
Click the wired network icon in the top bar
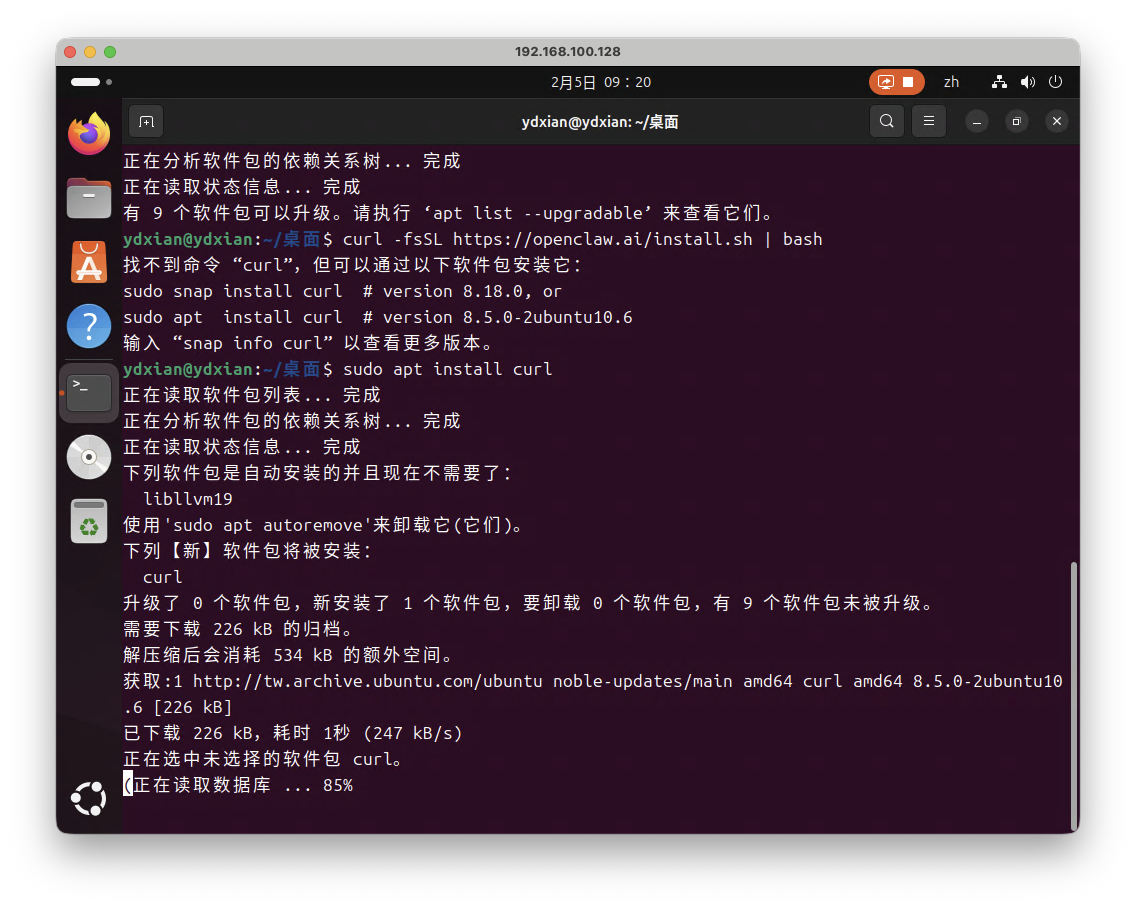(999, 82)
